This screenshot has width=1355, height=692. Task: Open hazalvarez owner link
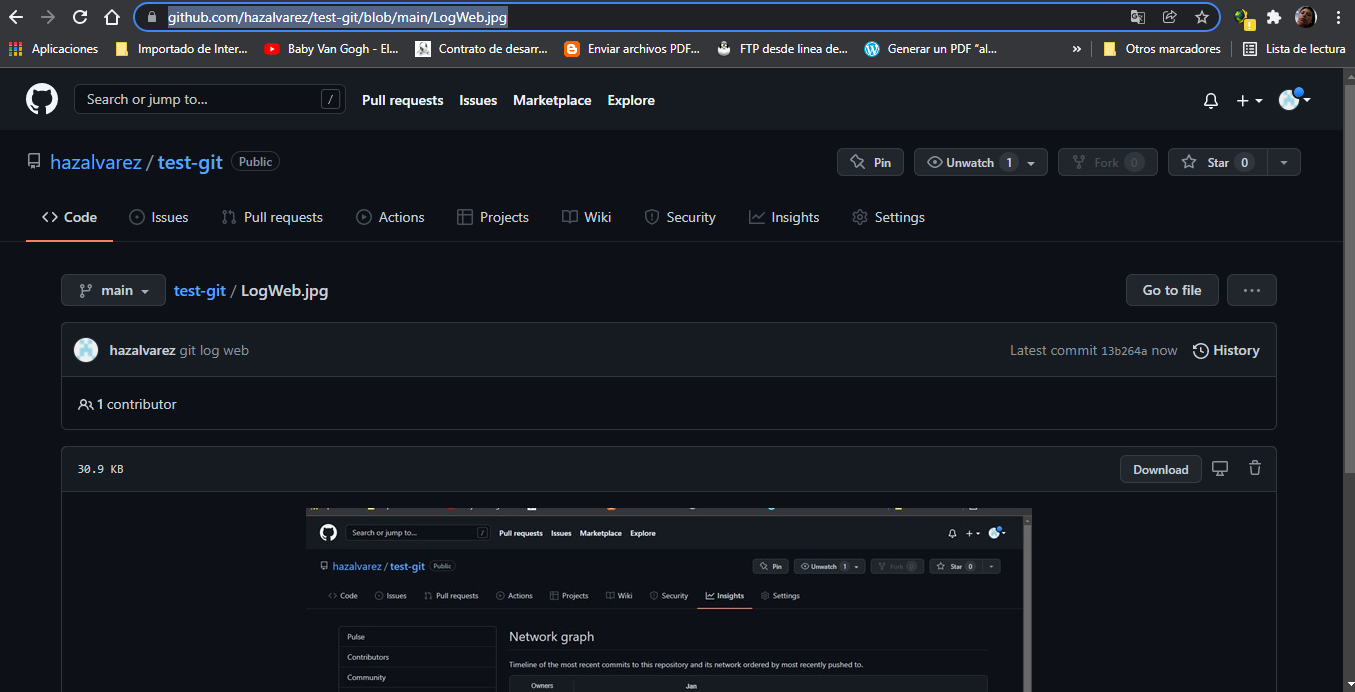pyautogui.click(x=96, y=162)
